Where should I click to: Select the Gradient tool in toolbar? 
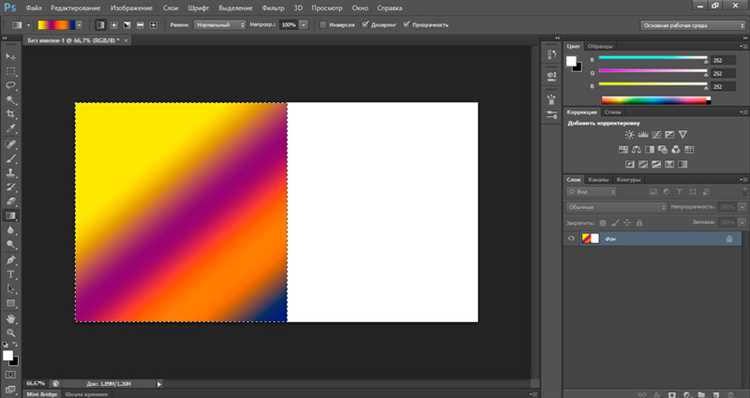(x=11, y=216)
